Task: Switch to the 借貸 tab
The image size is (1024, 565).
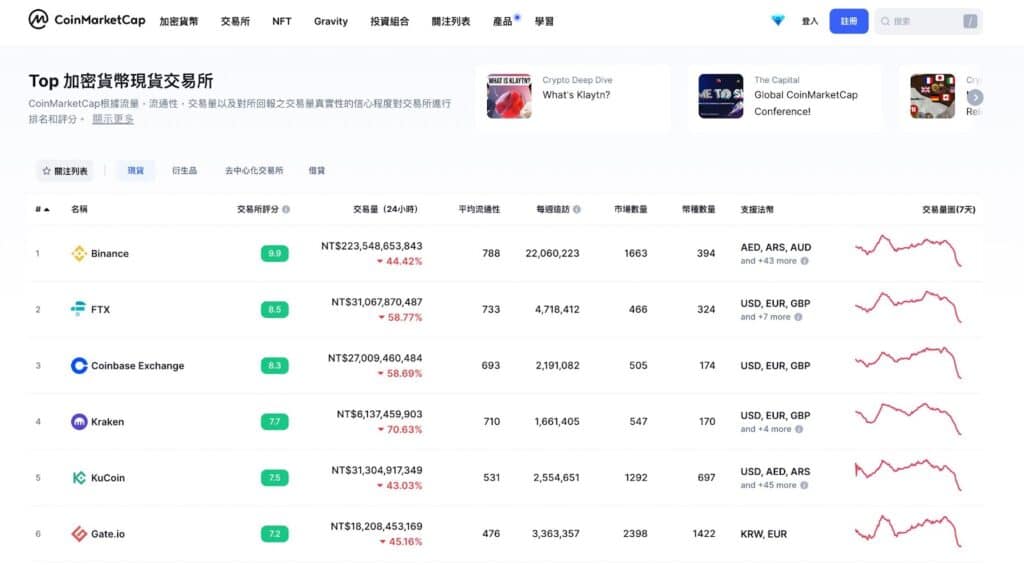Action: (x=317, y=170)
